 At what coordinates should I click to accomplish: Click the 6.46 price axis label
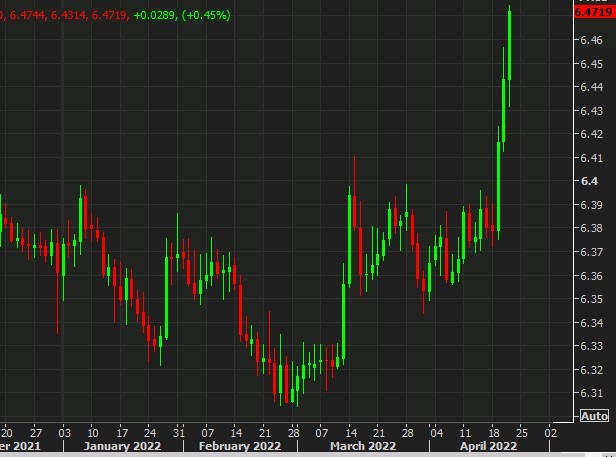(591, 40)
